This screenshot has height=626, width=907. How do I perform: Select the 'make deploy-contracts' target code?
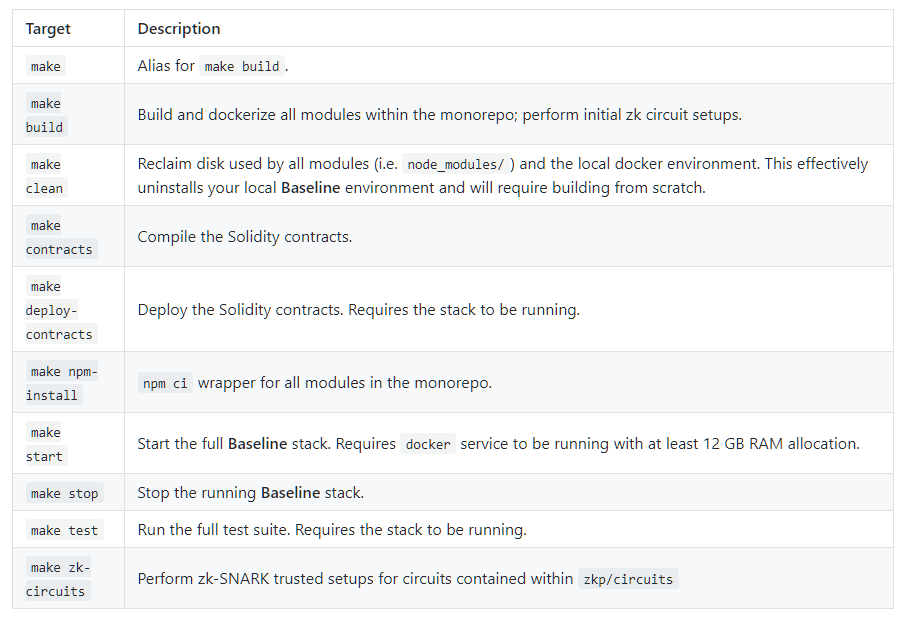59,310
